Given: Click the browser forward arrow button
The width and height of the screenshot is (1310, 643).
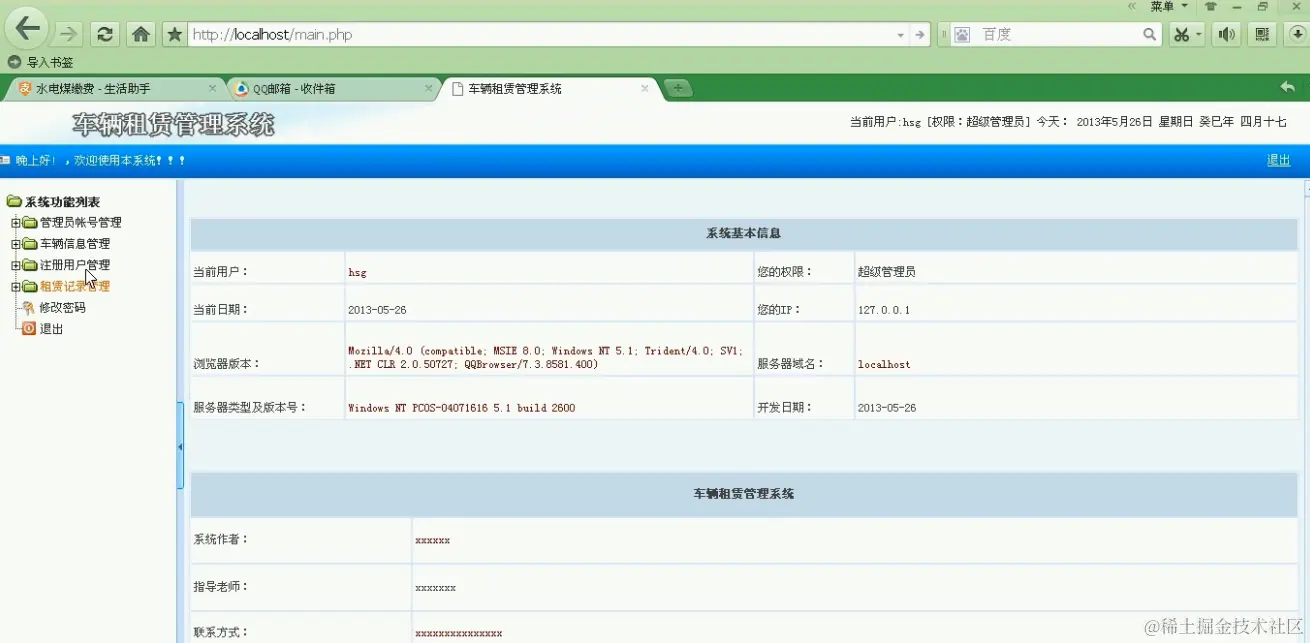Looking at the screenshot, I should [x=68, y=34].
